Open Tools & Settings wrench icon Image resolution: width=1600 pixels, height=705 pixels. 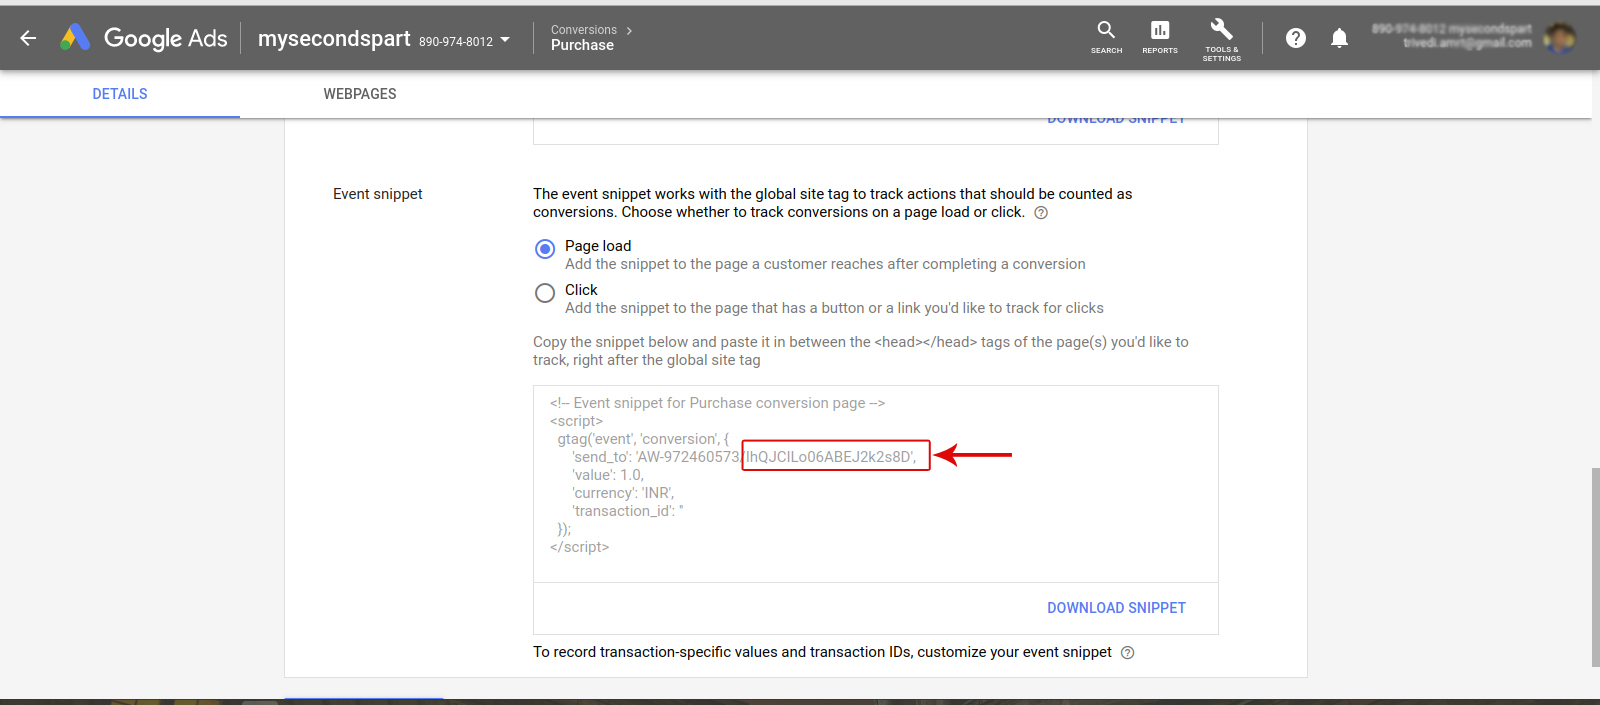(x=1221, y=39)
